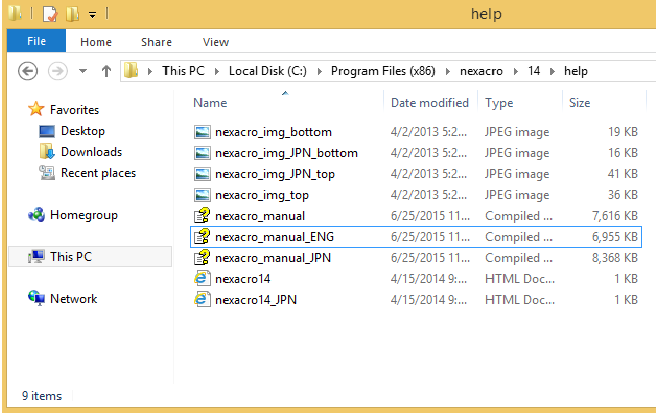Click the JPEG icon of nexacro_img_bottom
The height and width of the screenshot is (414, 659).
(202, 132)
